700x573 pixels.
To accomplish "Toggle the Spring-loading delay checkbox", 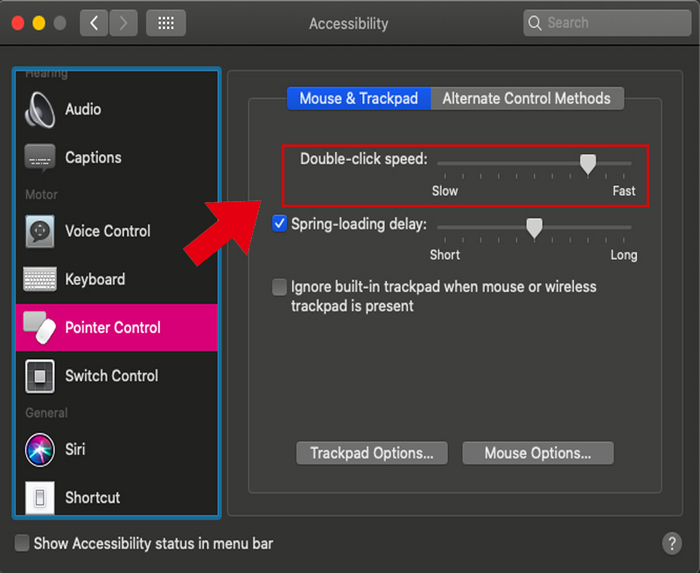I will 279,223.
